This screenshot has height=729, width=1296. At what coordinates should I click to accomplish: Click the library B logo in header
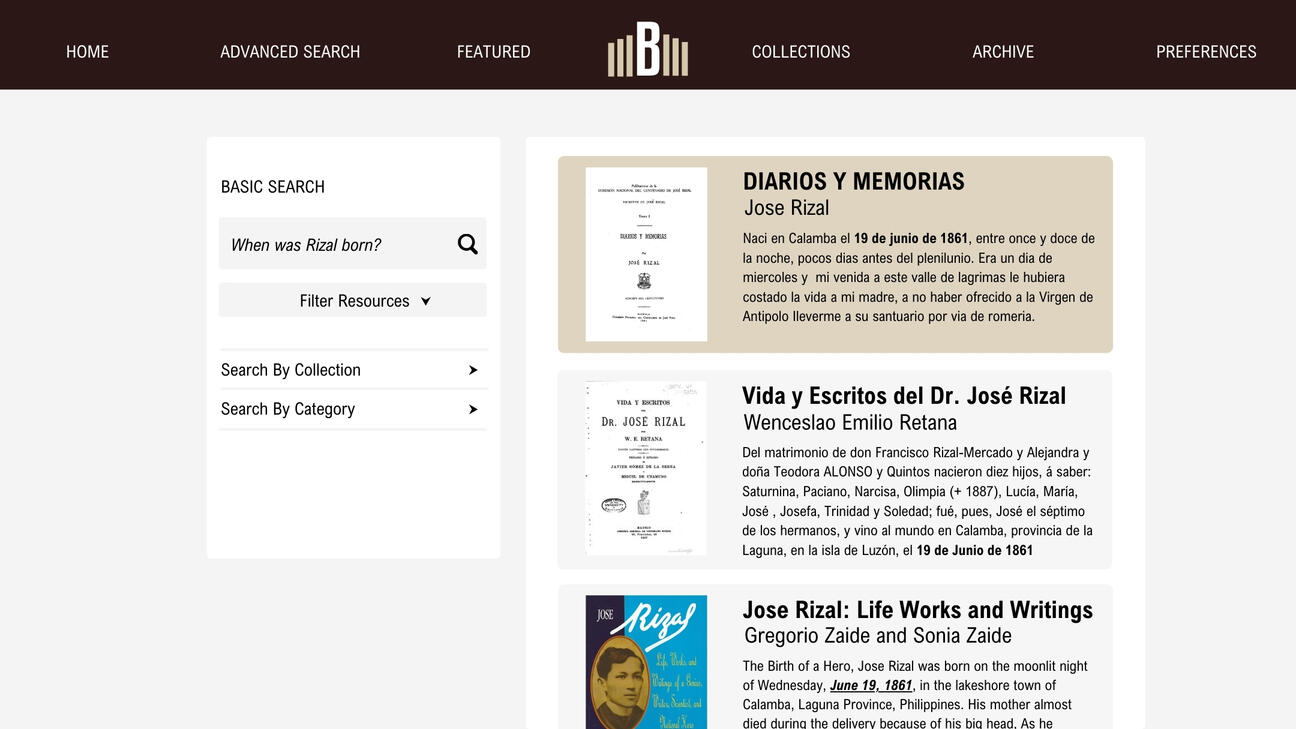pyautogui.click(x=648, y=49)
